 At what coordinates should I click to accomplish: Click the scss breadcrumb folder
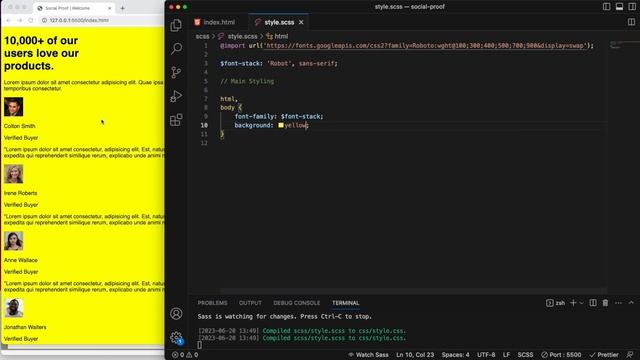click(202, 36)
